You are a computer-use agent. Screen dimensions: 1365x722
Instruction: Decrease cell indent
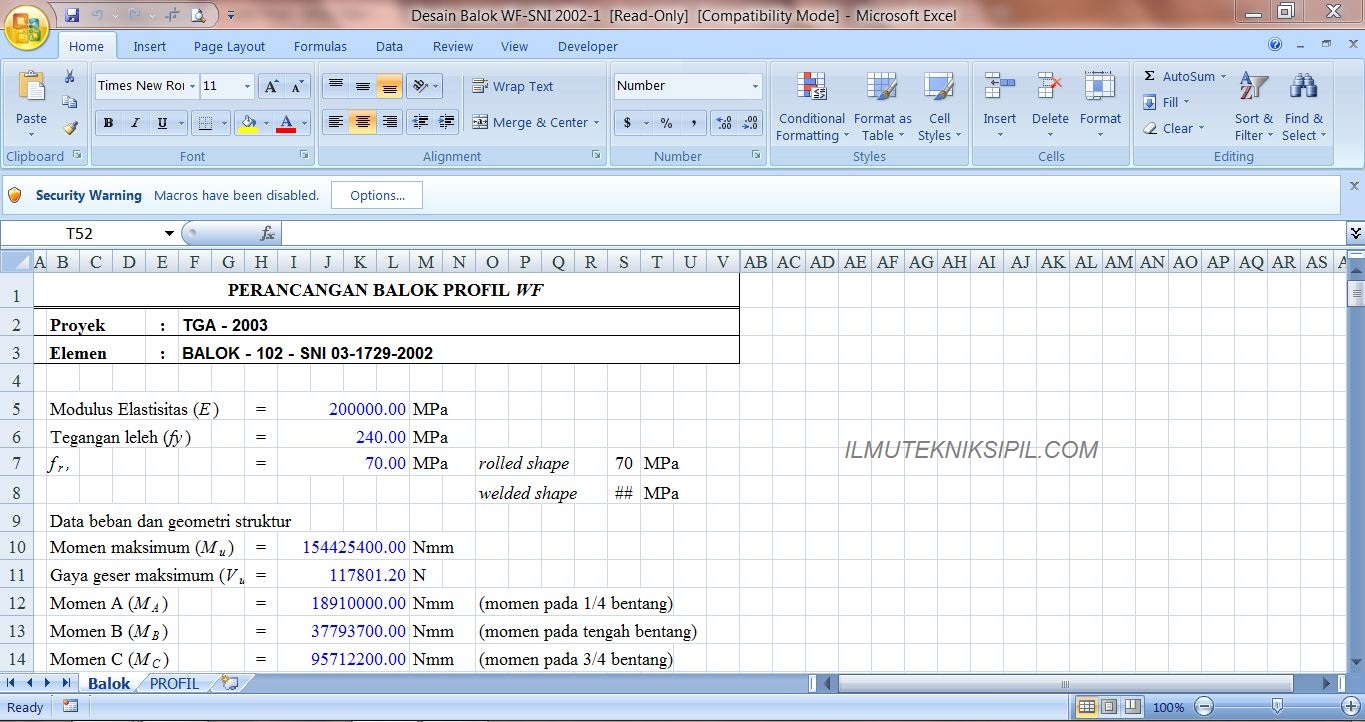click(421, 122)
